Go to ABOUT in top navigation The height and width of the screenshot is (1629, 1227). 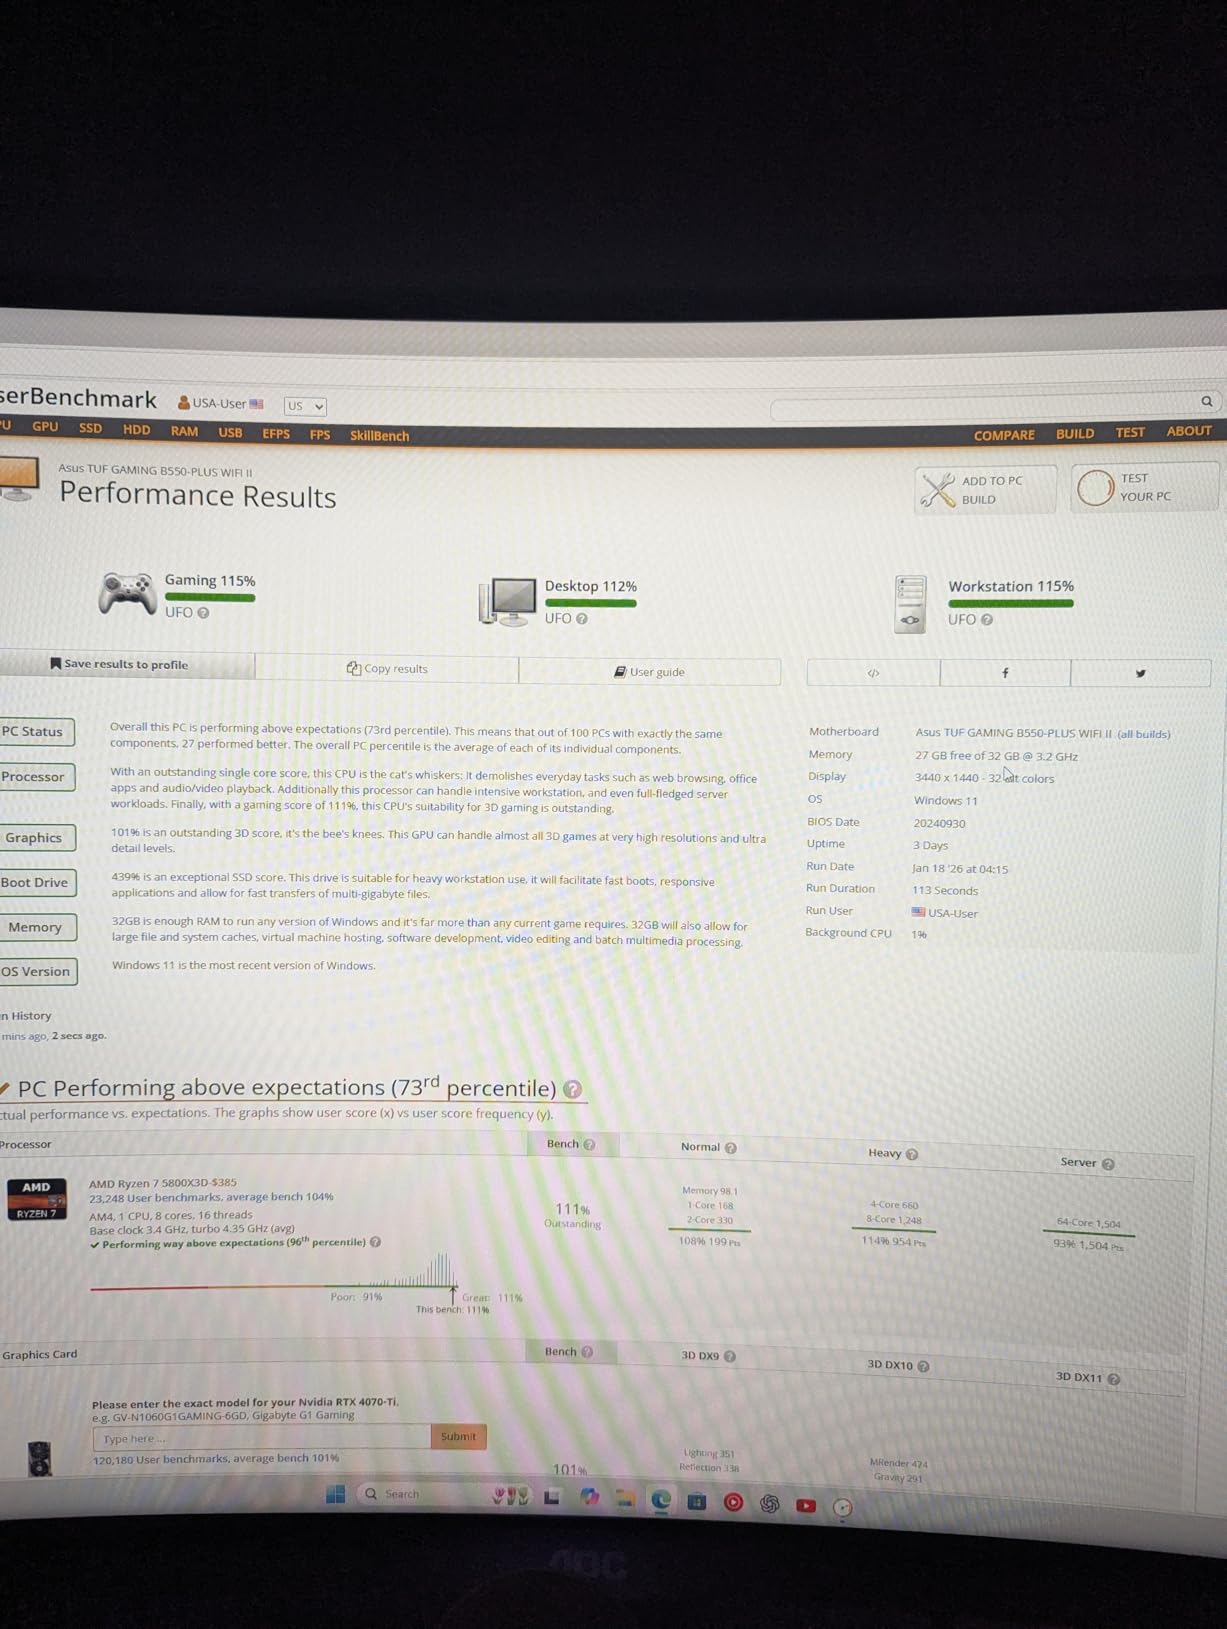(1189, 431)
